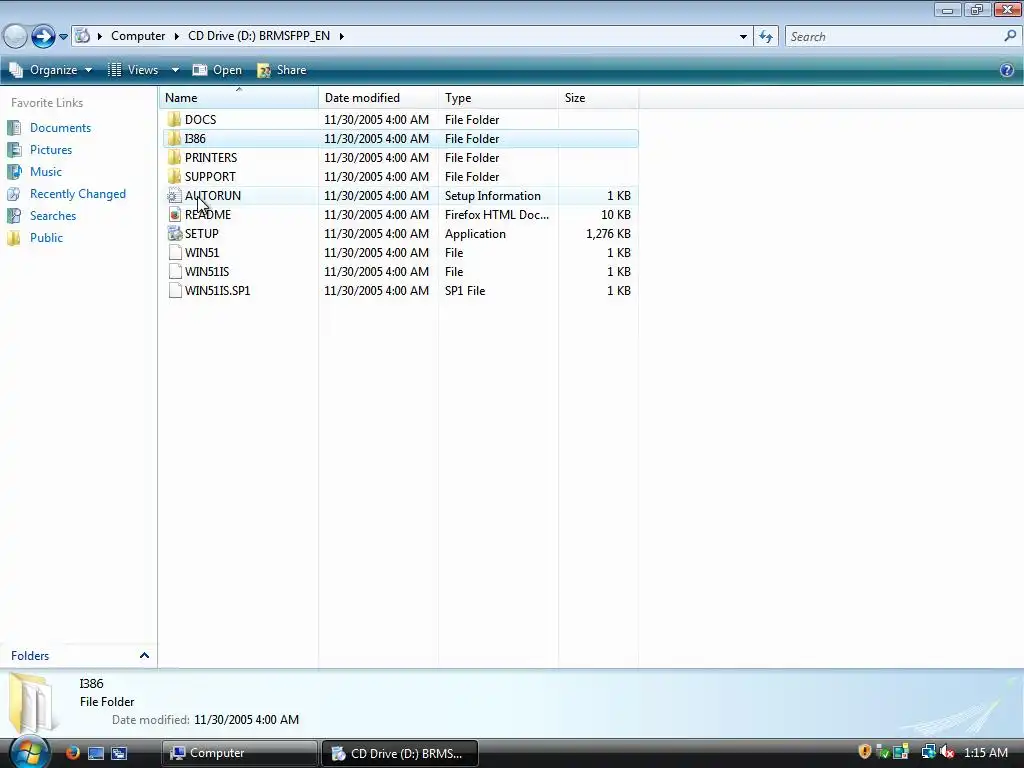The height and width of the screenshot is (768, 1024).
Task: Launch Firefox from the Quick Launch bar
Action: coord(72,753)
